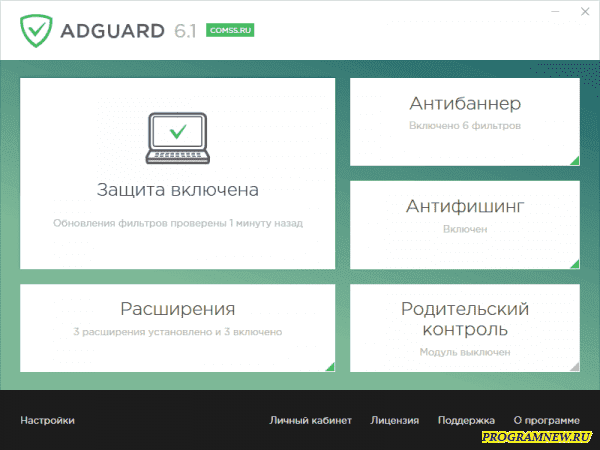Viewport: 600px width, 450px height.
Task: Click the laptop protection status icon
Action: [x=178, y=138]
